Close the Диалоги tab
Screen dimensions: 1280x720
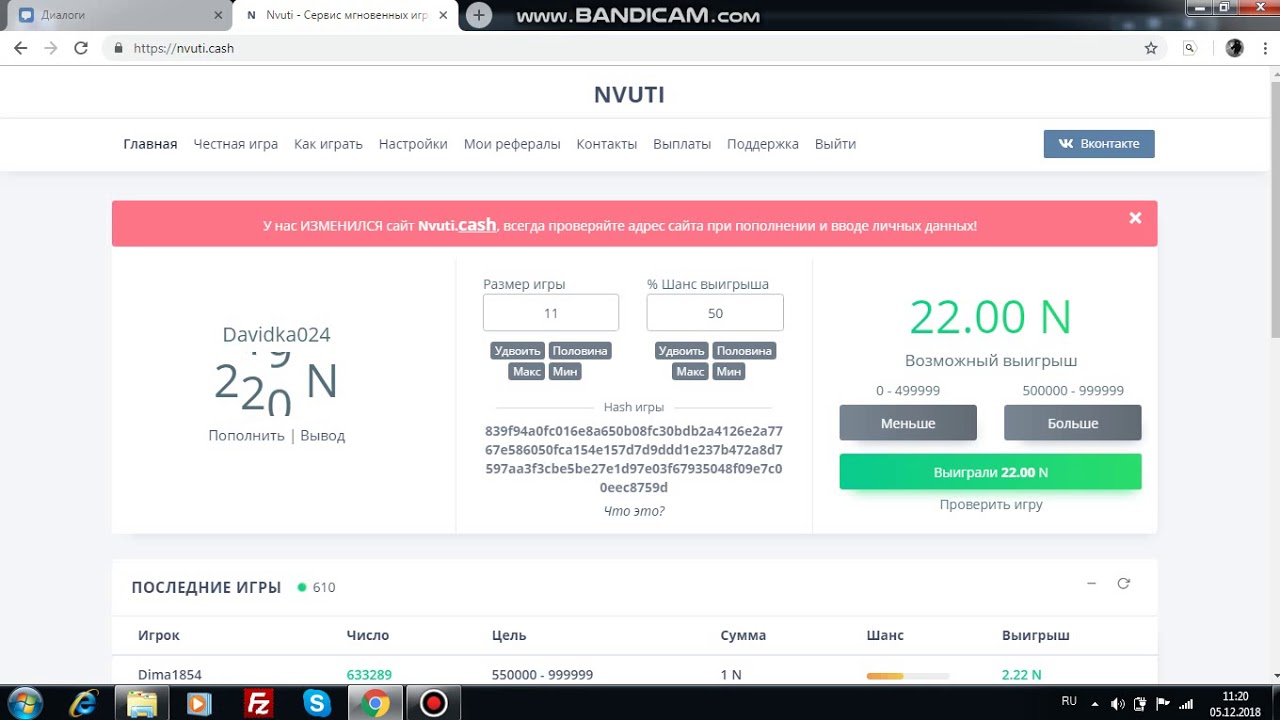(x=219, y=16)
